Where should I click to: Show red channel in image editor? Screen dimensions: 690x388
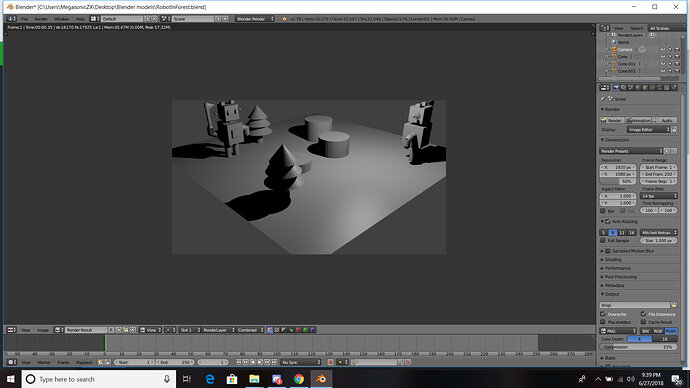(298, 330)
